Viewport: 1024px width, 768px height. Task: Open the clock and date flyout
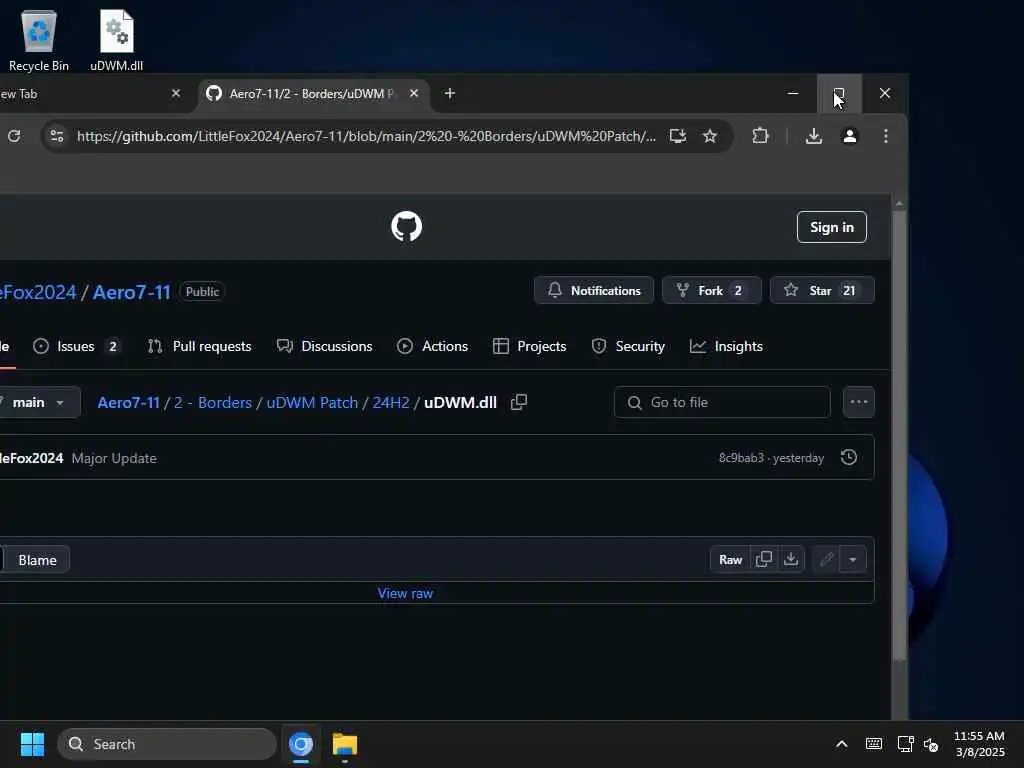point(980,744)
